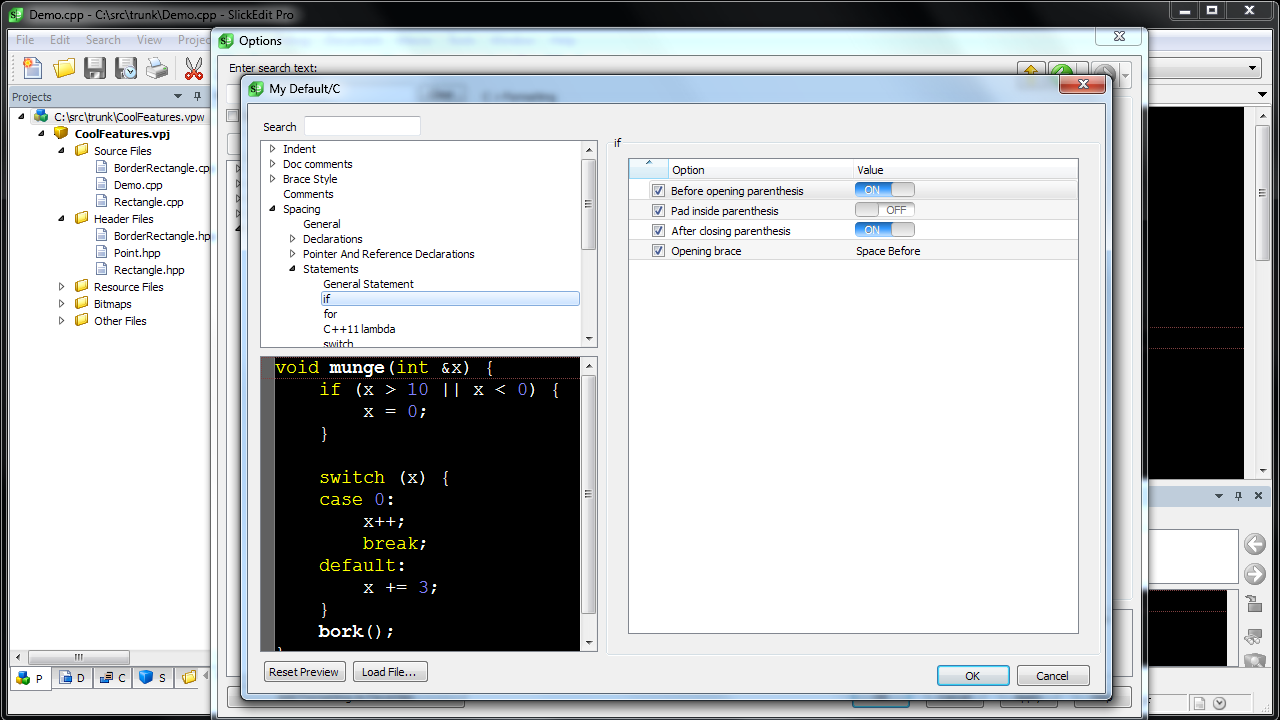This screenshot has width=1280, height=720.
Task: Click the Load File... button
Action: 390,672
